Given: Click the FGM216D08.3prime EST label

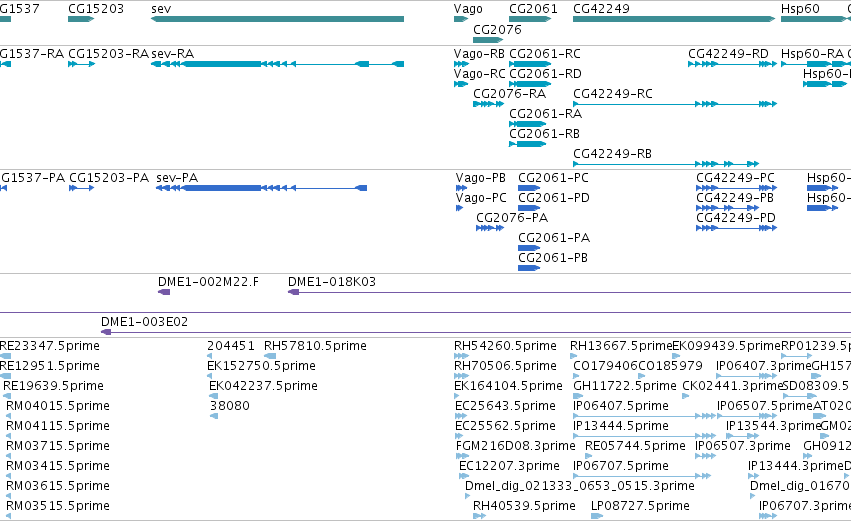Looking at the screenshot, I should click(x=516, y=447).
